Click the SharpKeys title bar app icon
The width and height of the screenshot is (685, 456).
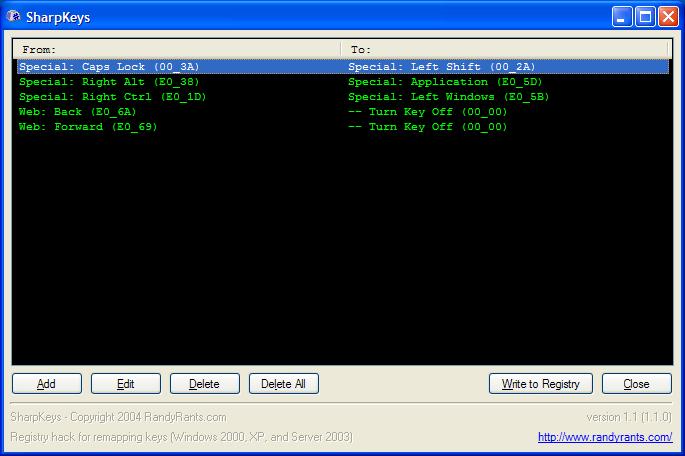coord(13,17)
